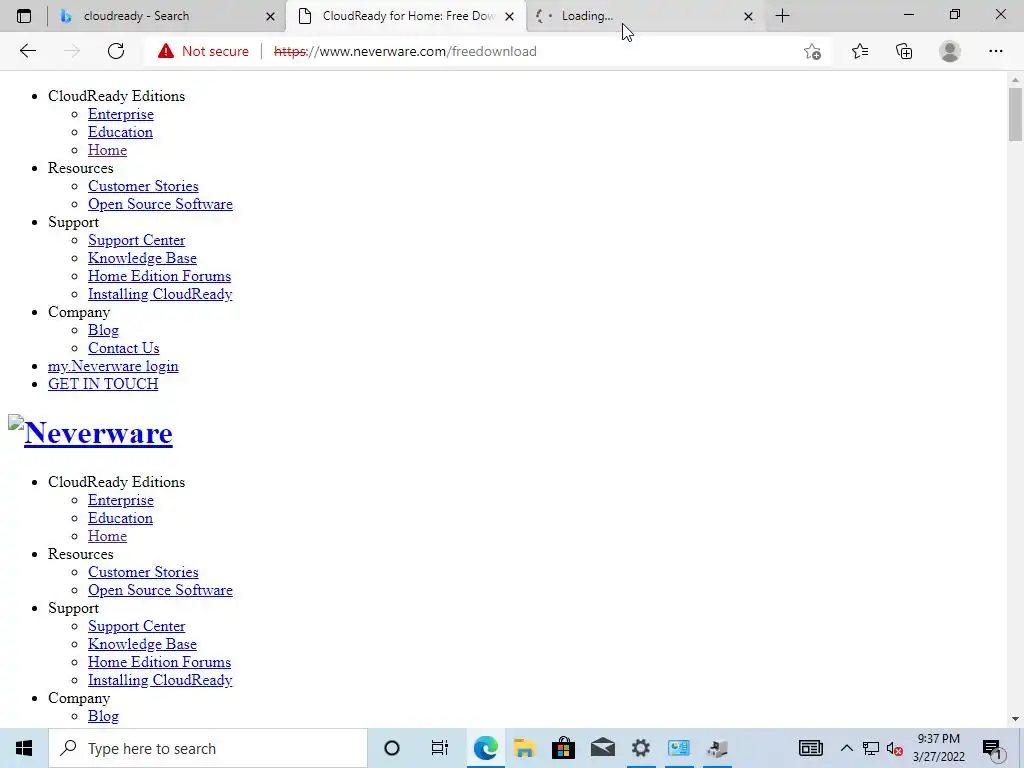
Task: Click the network status tray icon
Action: coord(871,748)
